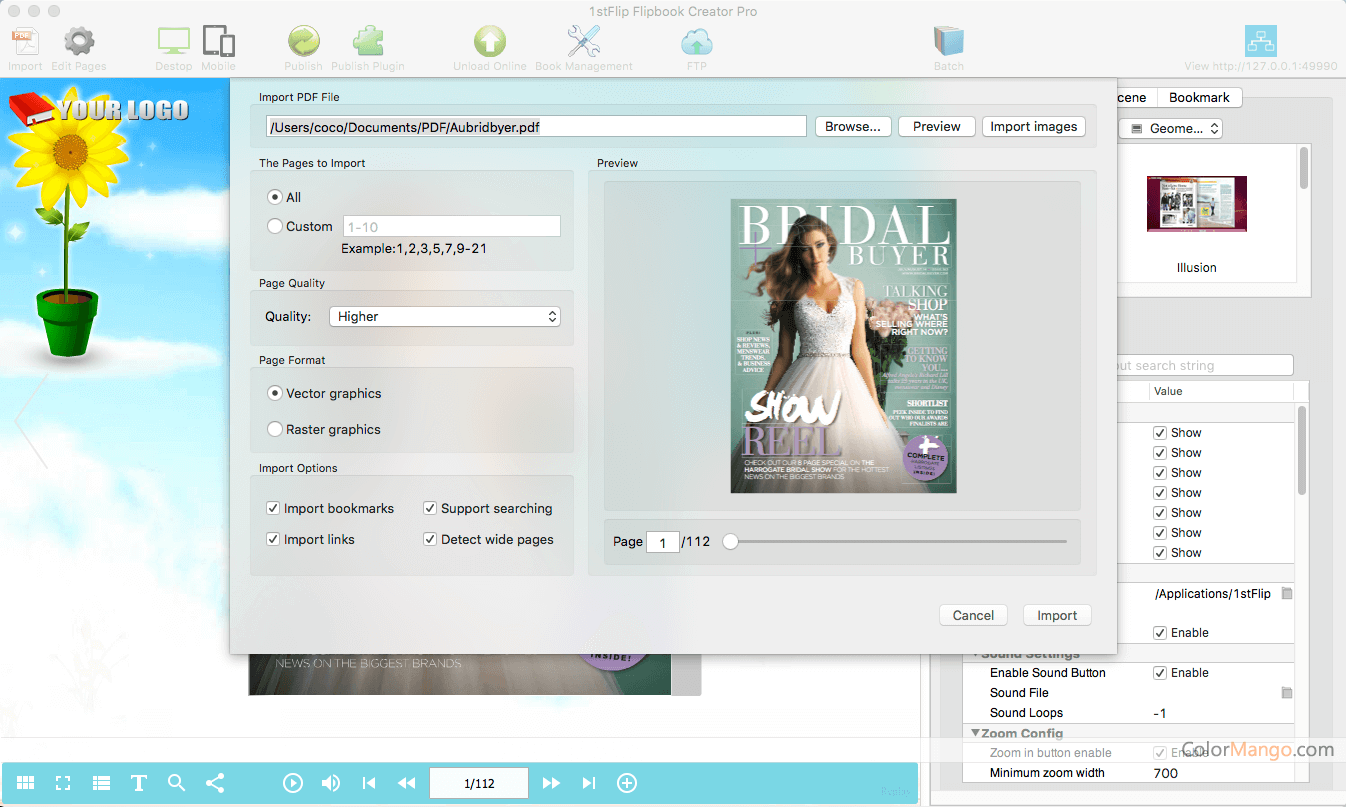Go to next page button
The image size is (1346, 807).
point(551,783)
